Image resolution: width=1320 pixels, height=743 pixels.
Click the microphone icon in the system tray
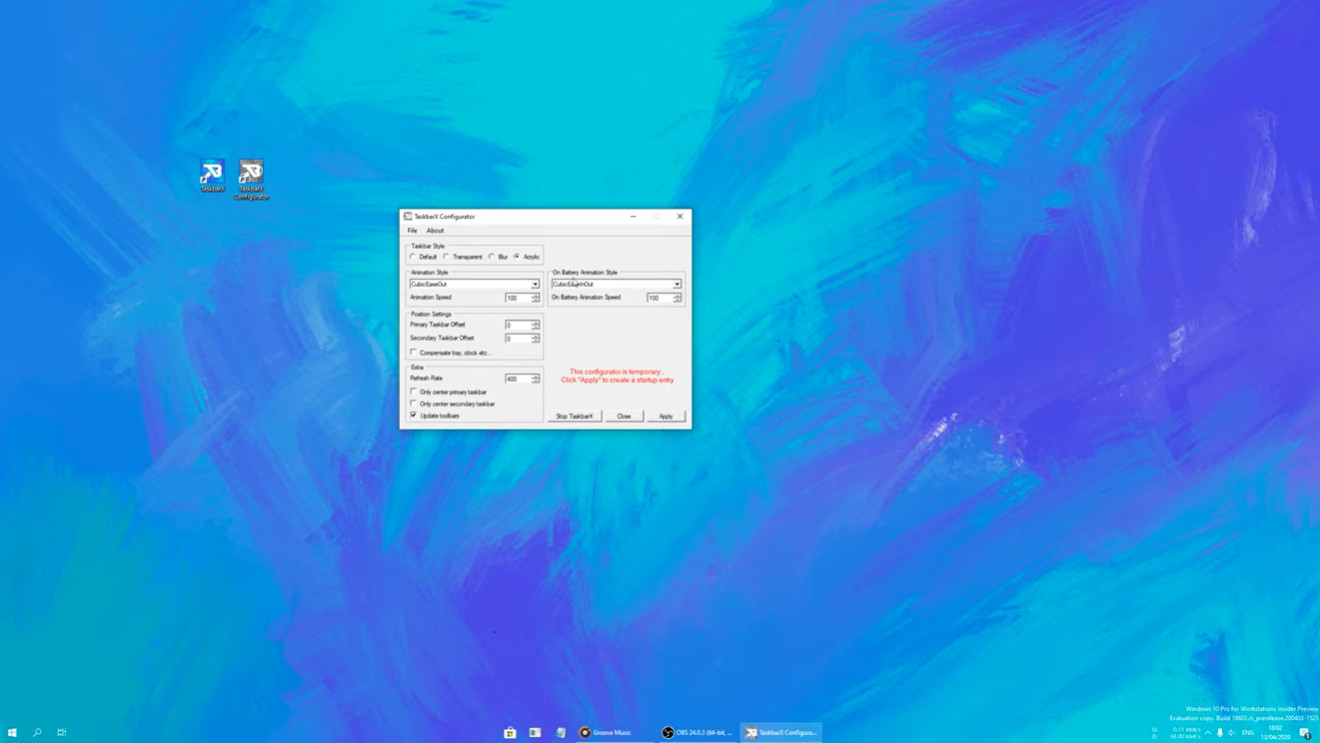coord(1220,732)
